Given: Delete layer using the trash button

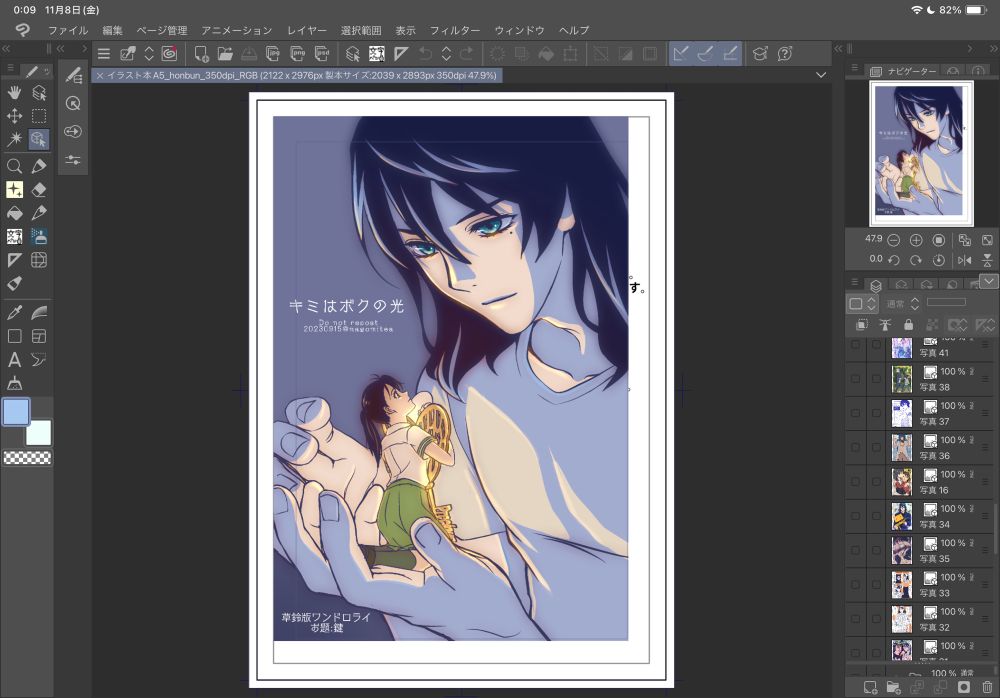Looking at the screenshot, I should click(x=987, y=687).
